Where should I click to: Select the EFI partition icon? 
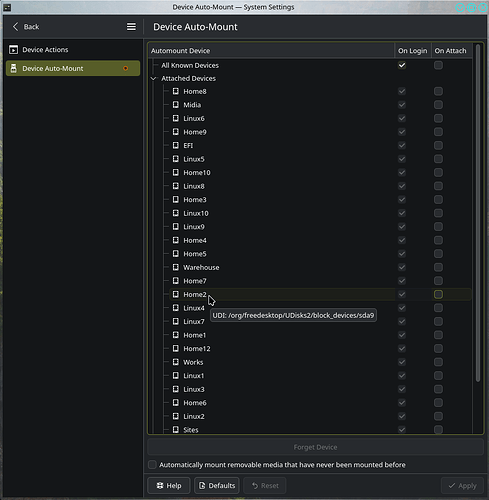click(176, 145)
